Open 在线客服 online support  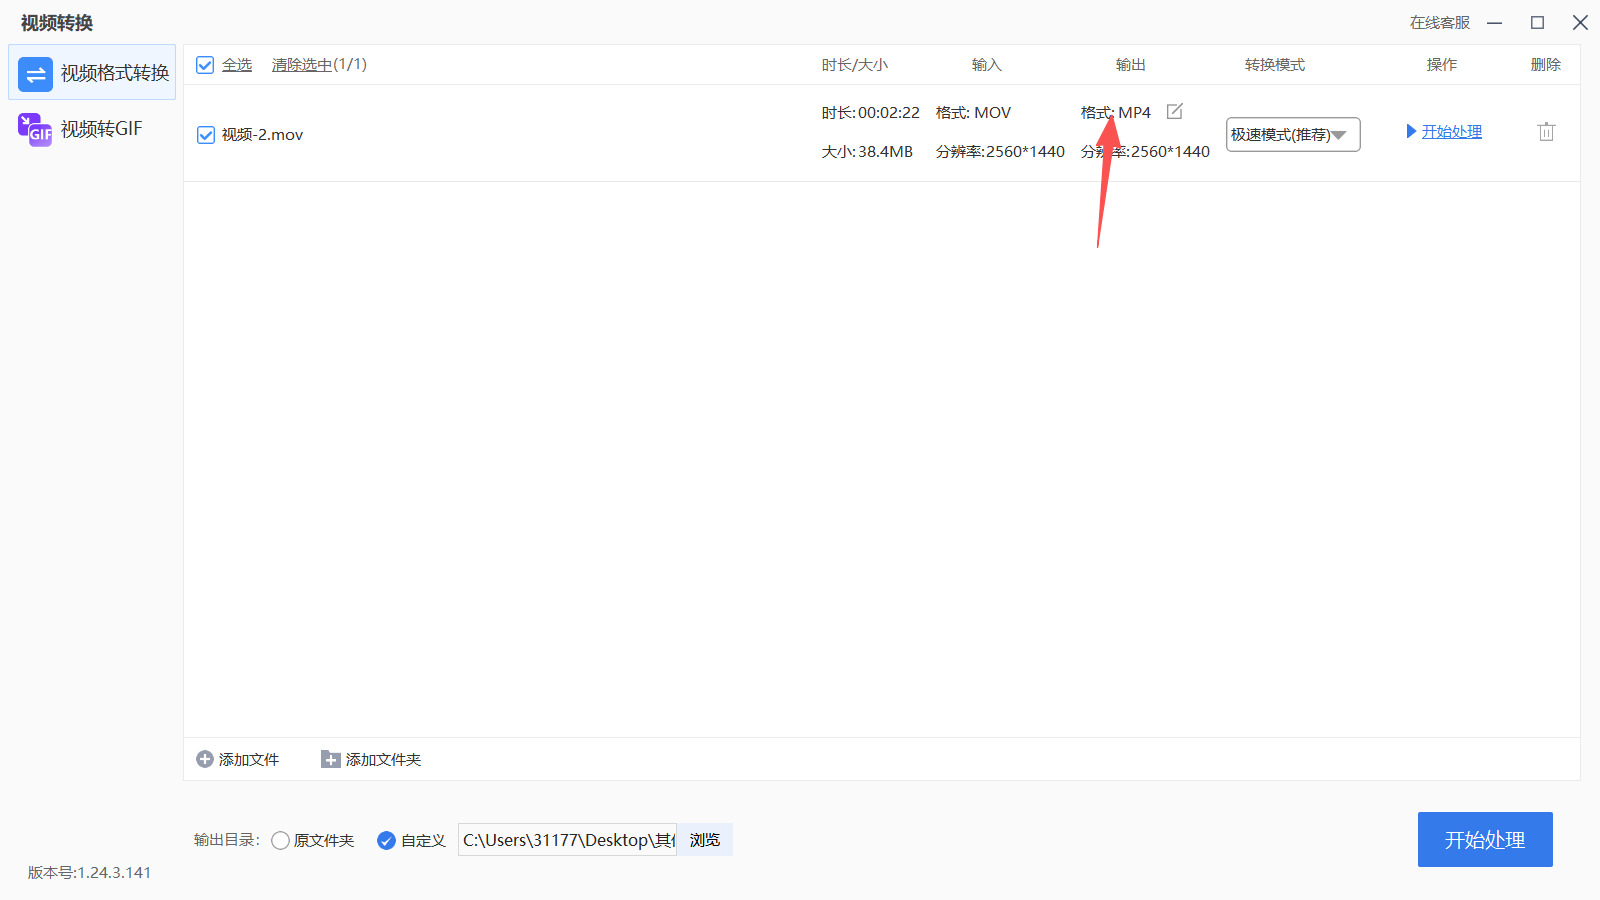(x=1440, y=22)
